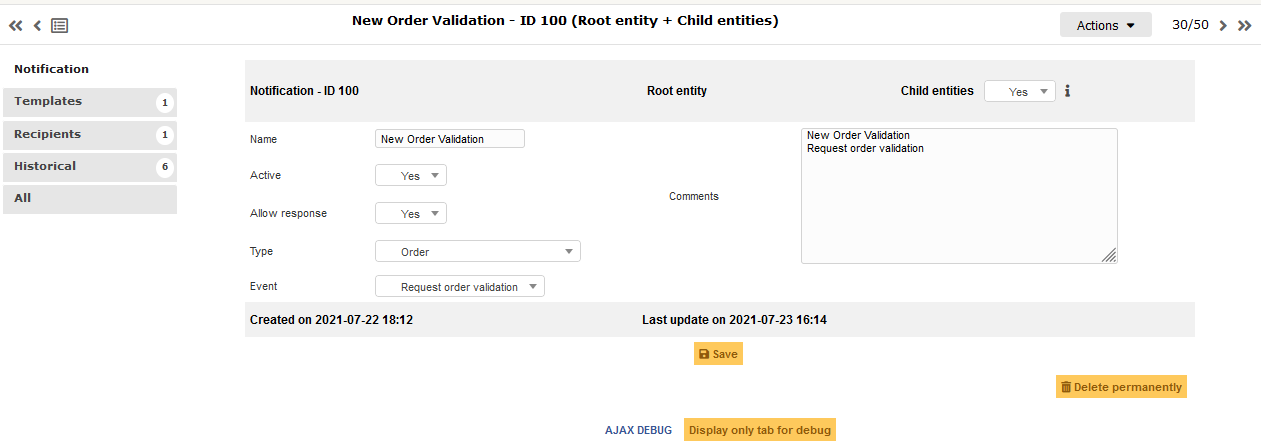
Task: Switch to the Recipients tab
Action: tap(90, 134)
